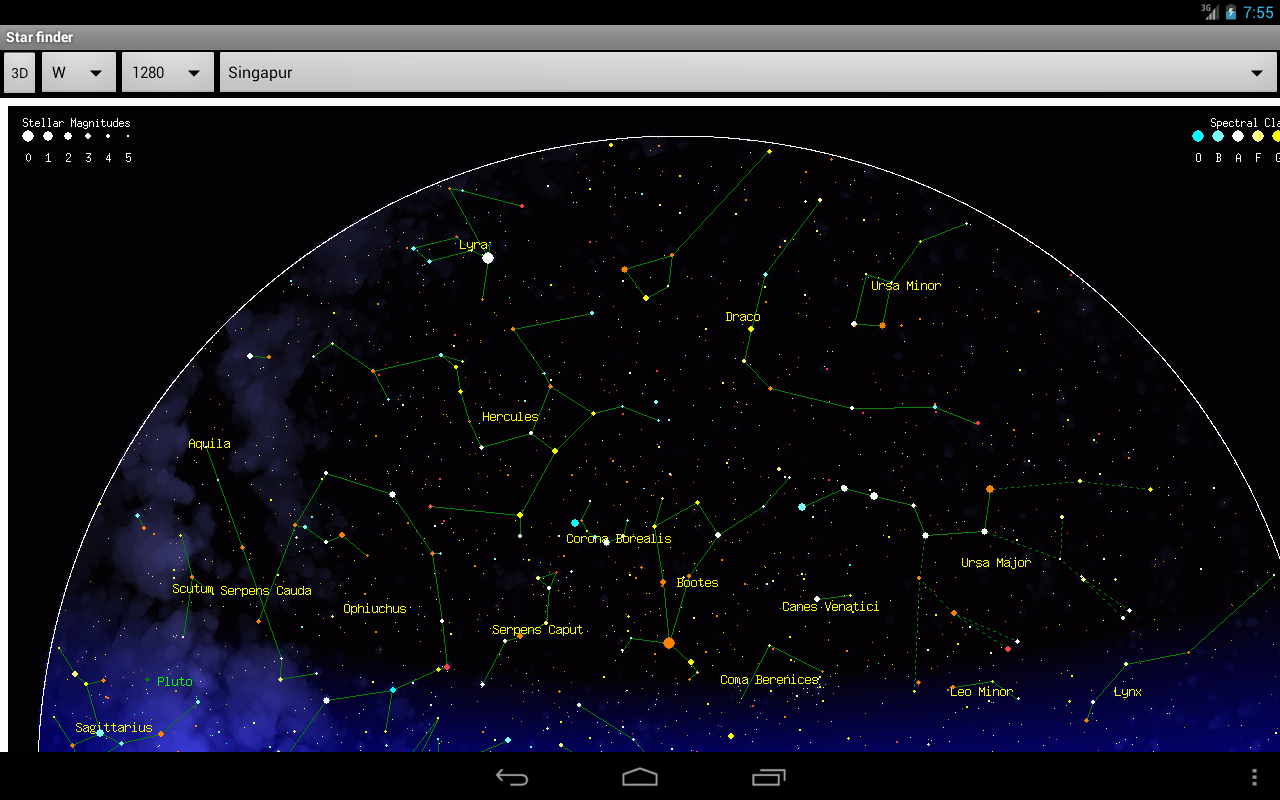Select the magnitude 1 legend dot
The width and height of the screenshot is (1280, 800).
click(48, 136)
